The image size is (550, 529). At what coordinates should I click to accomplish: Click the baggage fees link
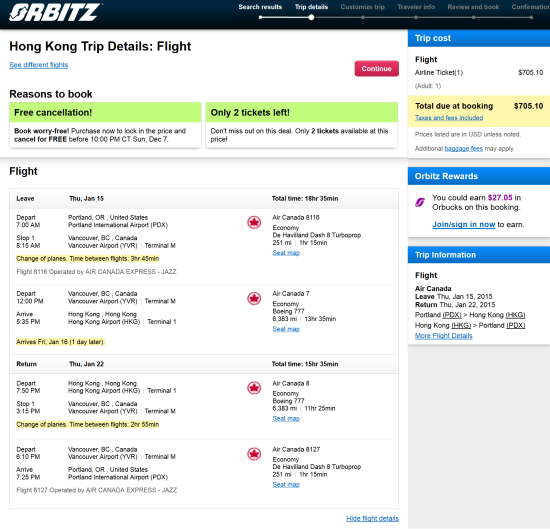click(464, 149)
